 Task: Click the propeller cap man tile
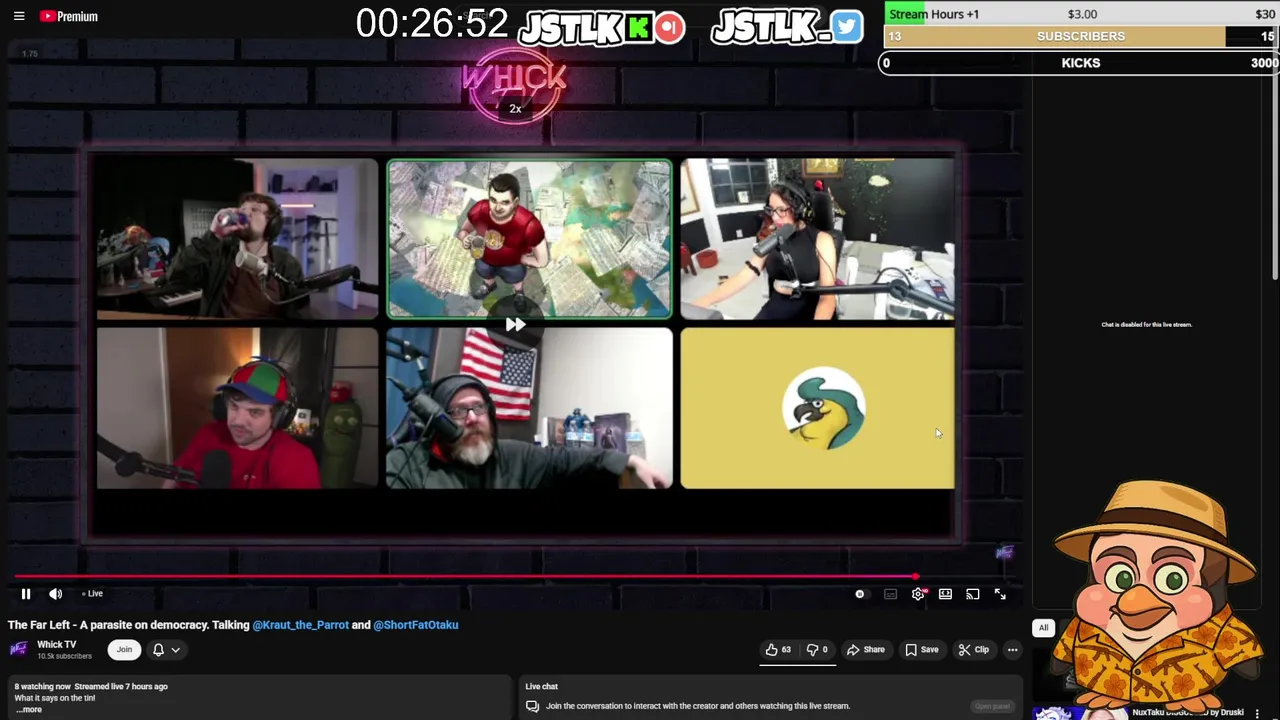(237, 409)
